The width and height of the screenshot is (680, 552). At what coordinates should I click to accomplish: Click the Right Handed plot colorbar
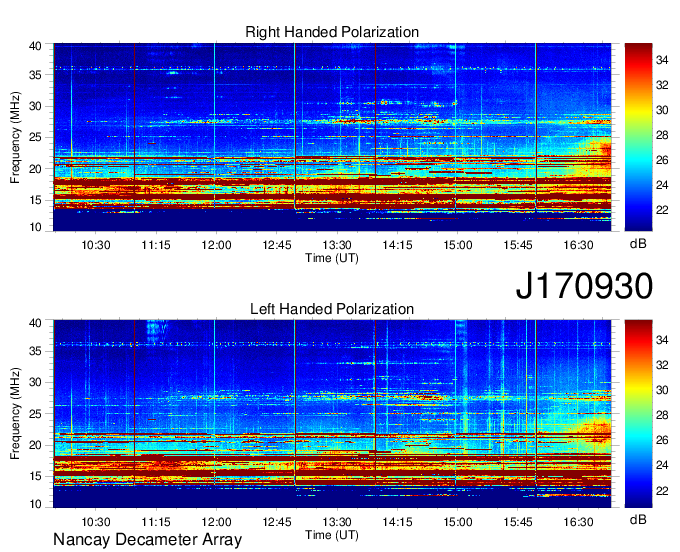pos(638,137)
